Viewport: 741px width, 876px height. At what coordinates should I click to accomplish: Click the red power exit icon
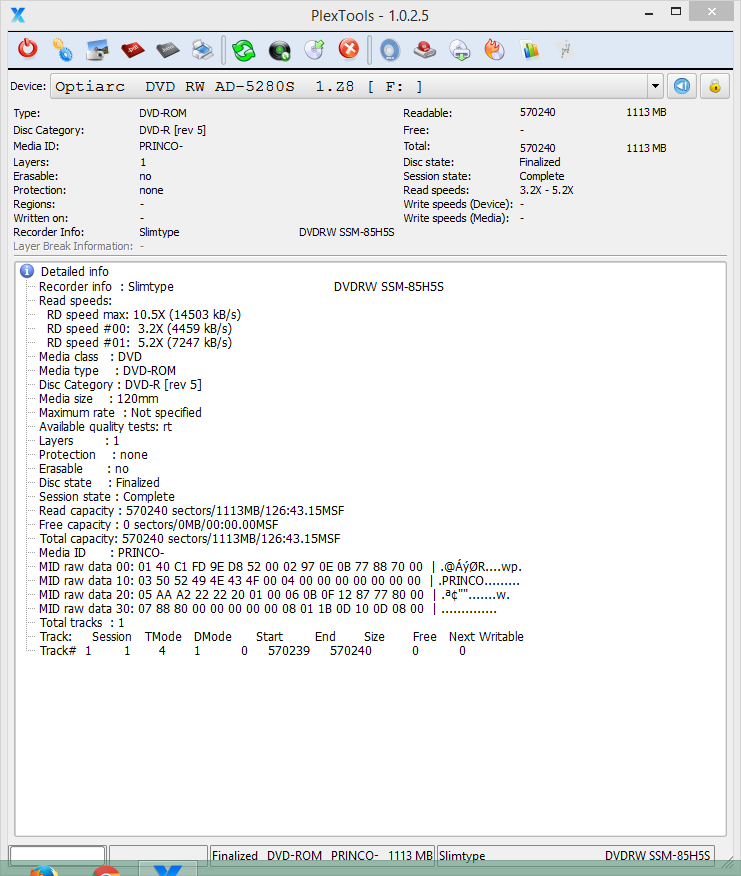point(27,49)
